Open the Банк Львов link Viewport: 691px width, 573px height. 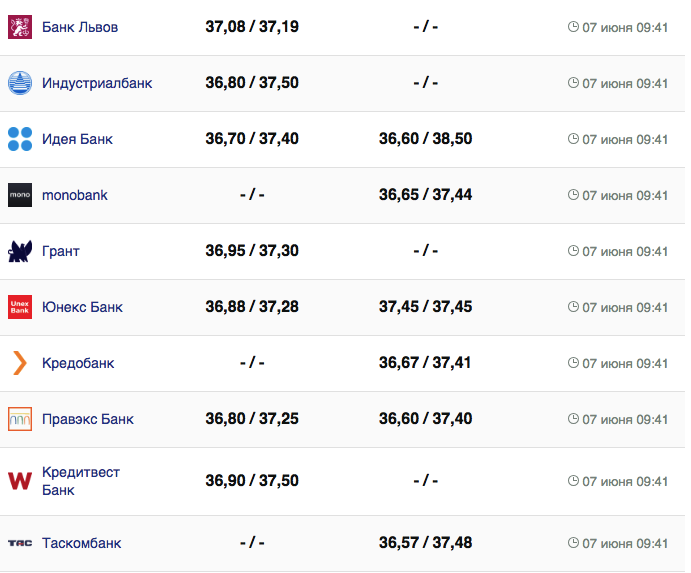pyautogui.click(x=80, y=27)
